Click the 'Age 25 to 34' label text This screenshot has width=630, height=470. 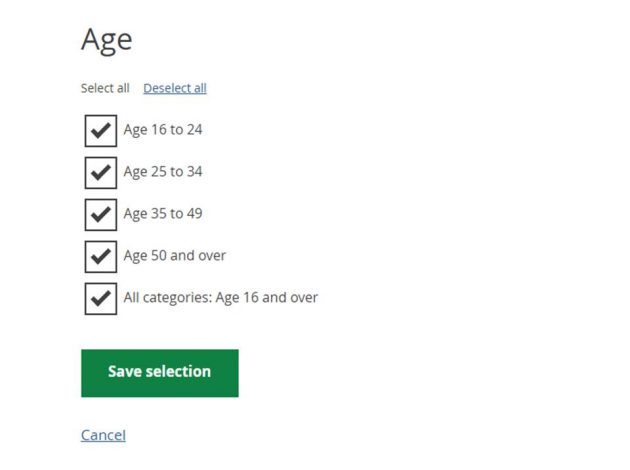tap(163, 172)
